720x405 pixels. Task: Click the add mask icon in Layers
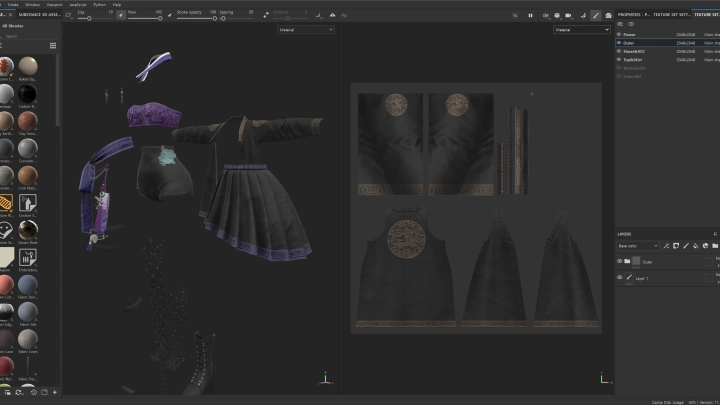coord(676,246)
